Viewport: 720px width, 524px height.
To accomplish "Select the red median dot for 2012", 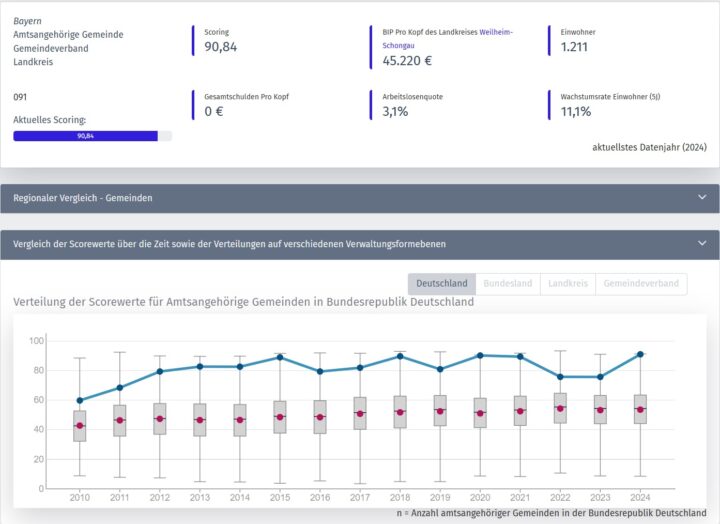I will [160, 419].
